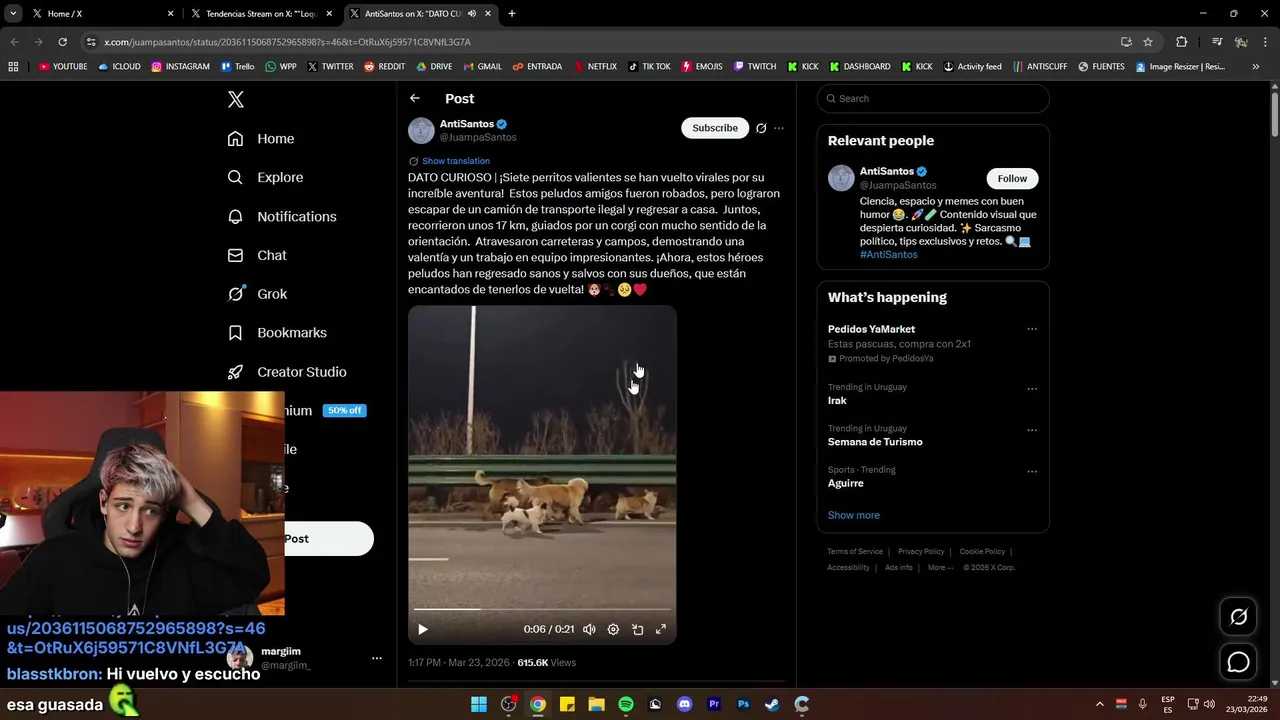Open the Irak trending topic
The image size is (1280, 720).
tap(837, 400)
